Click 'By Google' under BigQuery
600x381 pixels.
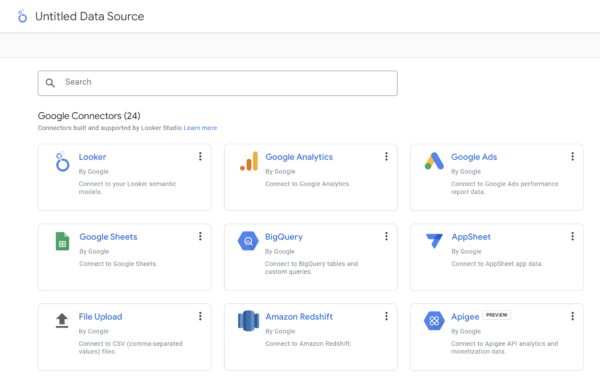click(279, 251)
